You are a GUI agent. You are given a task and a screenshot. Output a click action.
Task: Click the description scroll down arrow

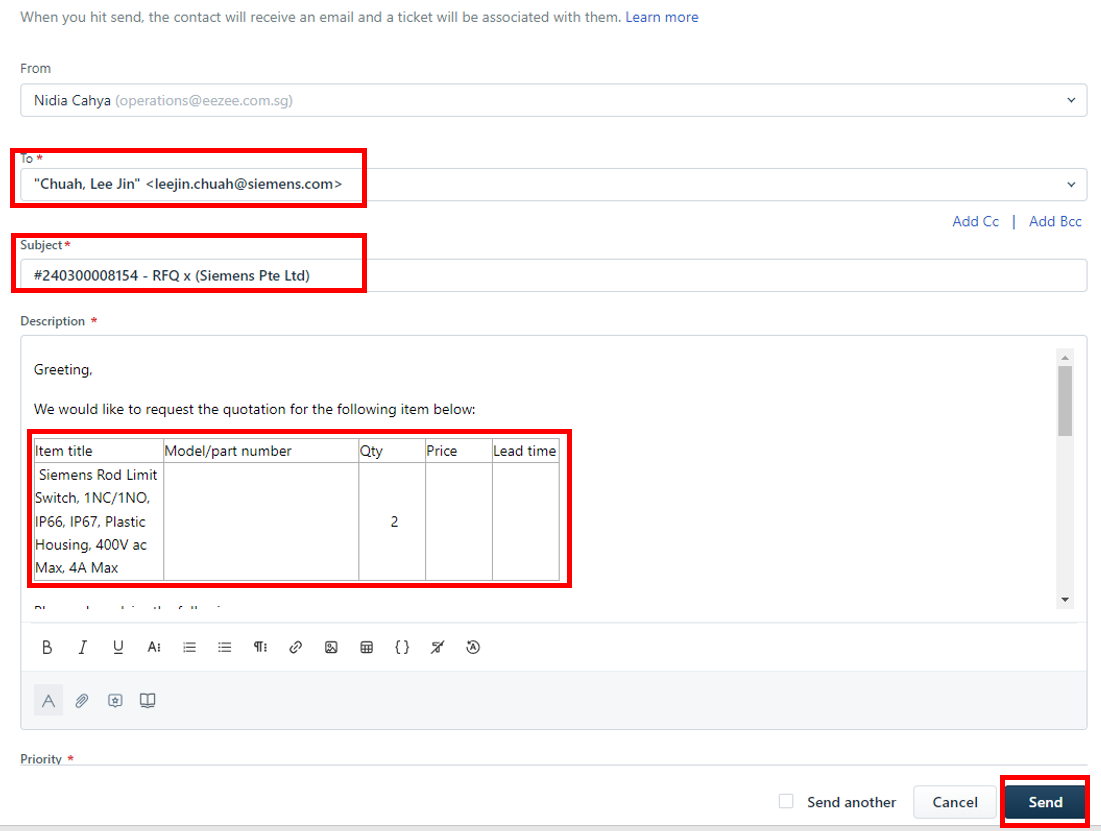coord(1065,599)
